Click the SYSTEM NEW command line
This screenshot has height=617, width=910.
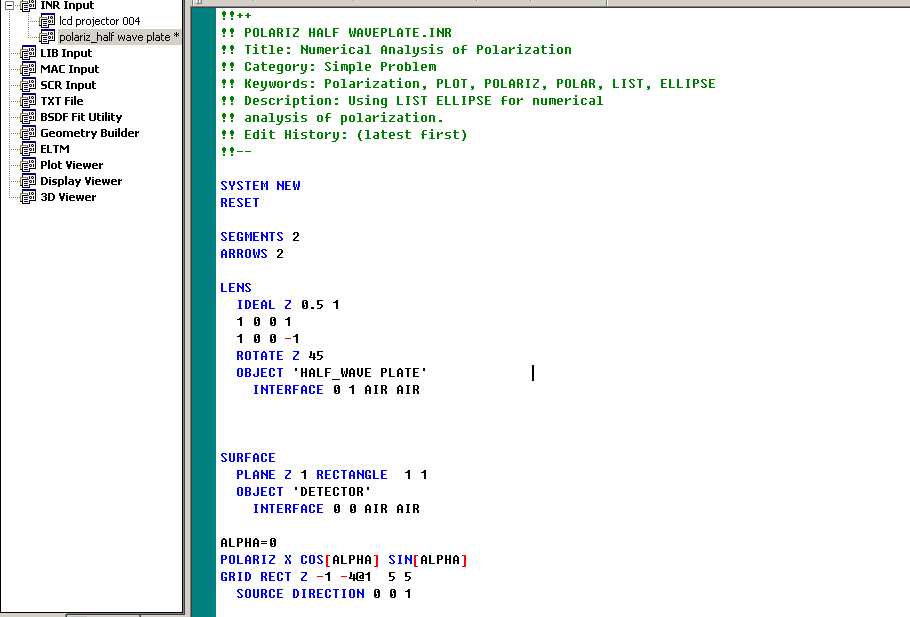260,186
